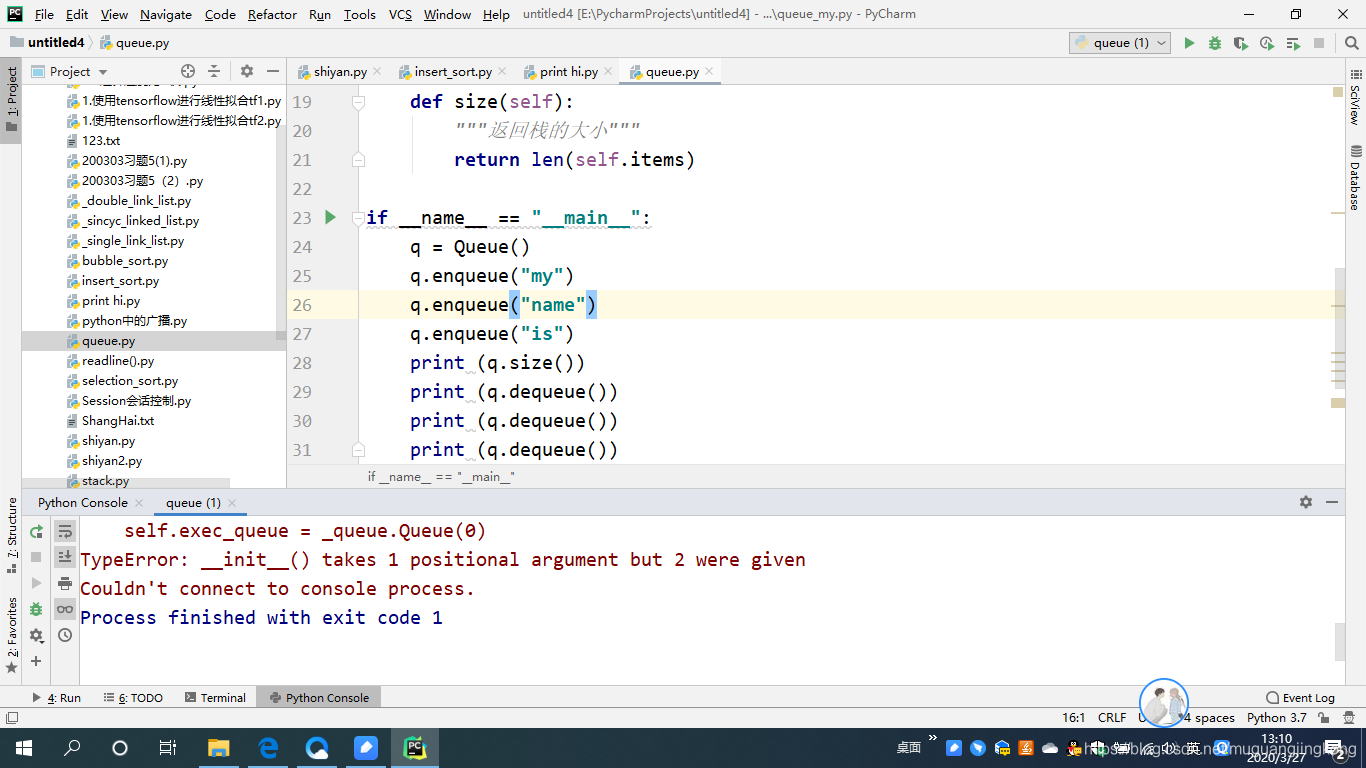Screen dimensions: 1366x768
Task: Toggle the 1: Project side tab
Action: click(x=11, y=99)
